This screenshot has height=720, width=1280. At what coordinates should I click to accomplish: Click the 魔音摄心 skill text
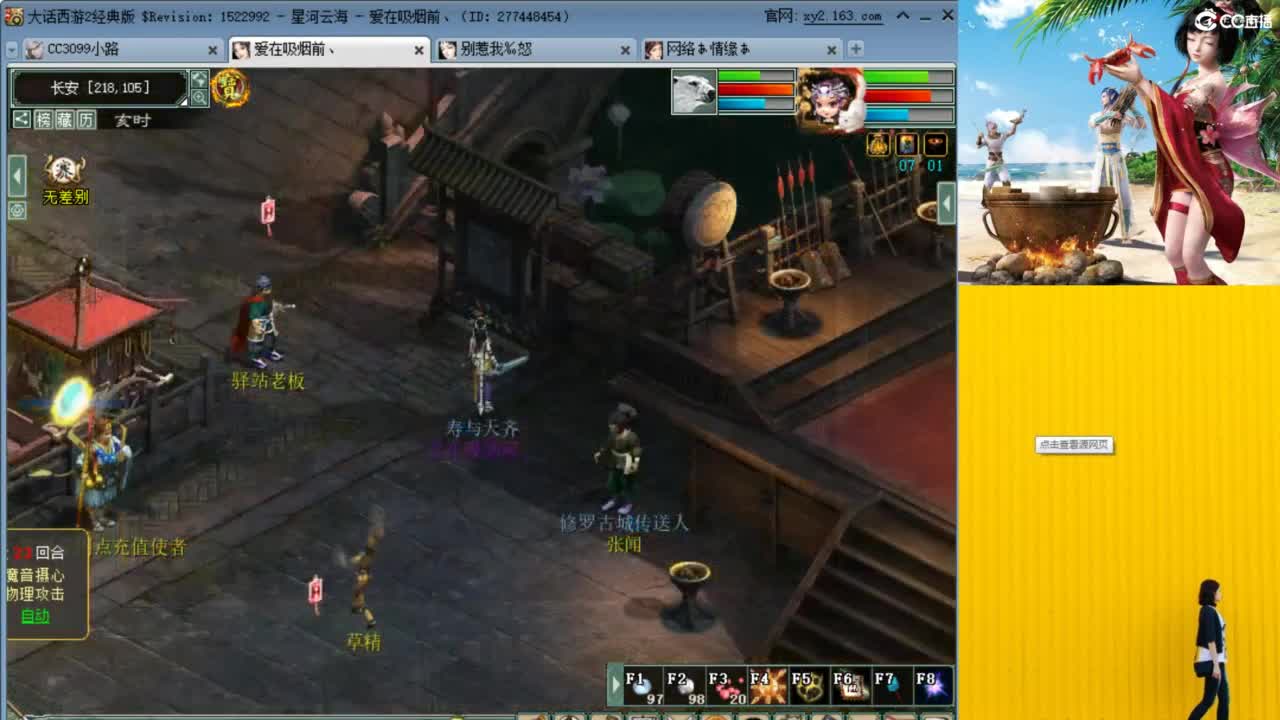(35, 574)
